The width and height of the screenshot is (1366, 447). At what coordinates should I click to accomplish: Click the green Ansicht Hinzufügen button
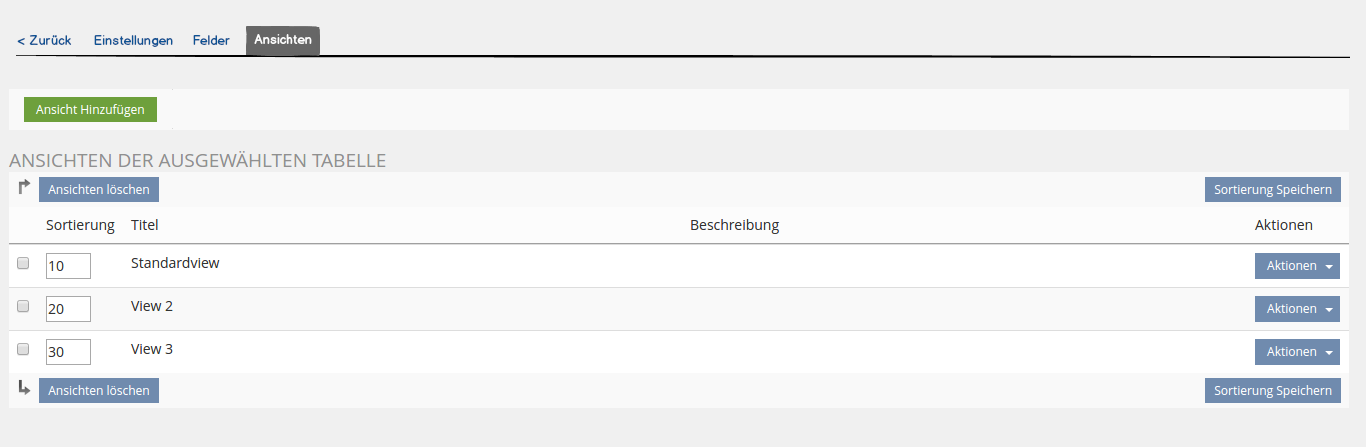(90, 109)
